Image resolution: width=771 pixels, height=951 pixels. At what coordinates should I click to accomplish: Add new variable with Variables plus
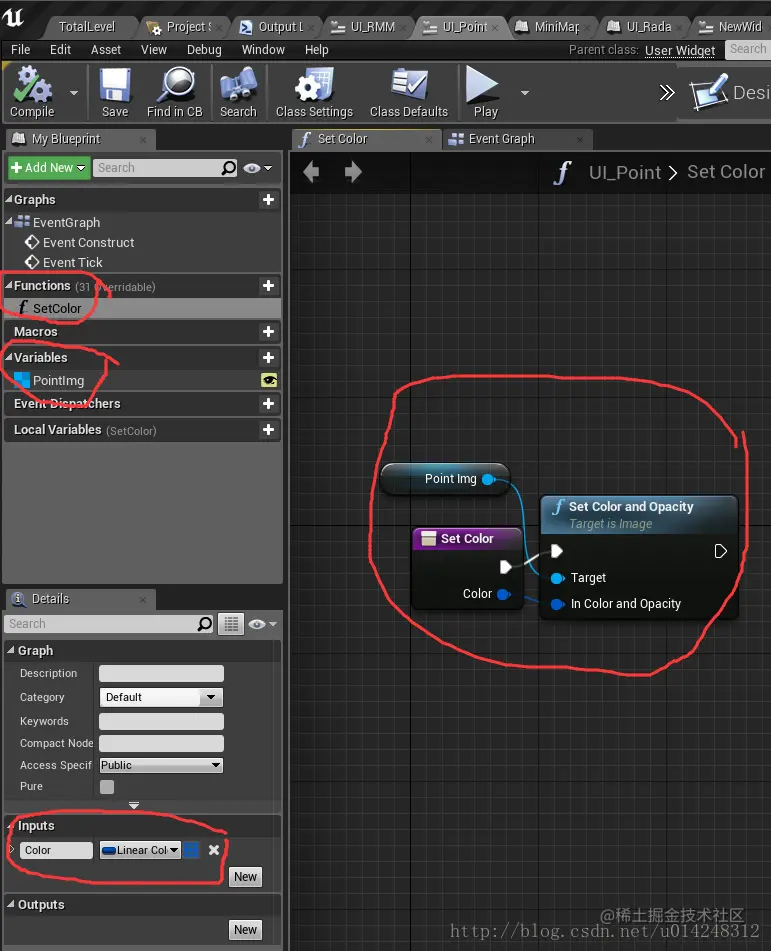[x=268, y=358]
